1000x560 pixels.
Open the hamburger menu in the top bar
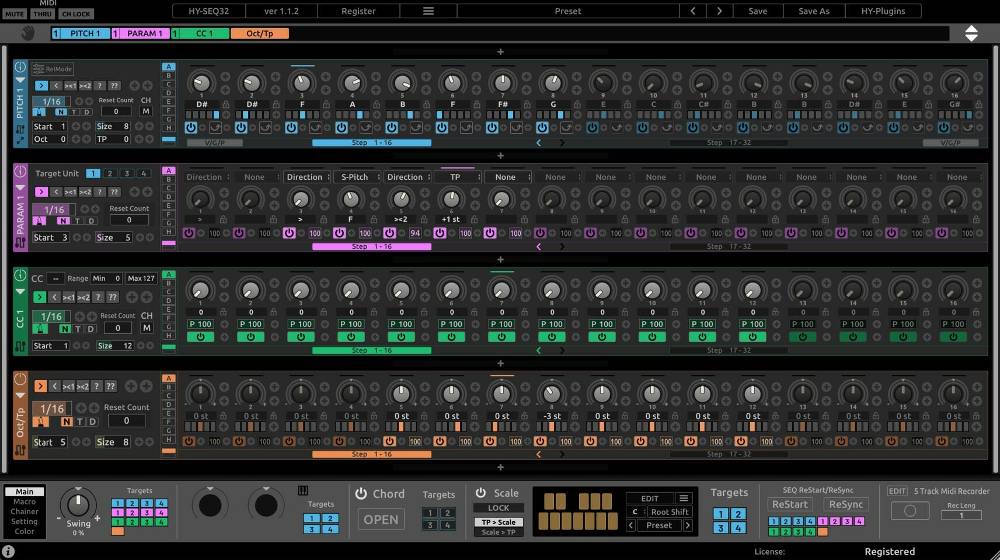(x=428, y=11)
